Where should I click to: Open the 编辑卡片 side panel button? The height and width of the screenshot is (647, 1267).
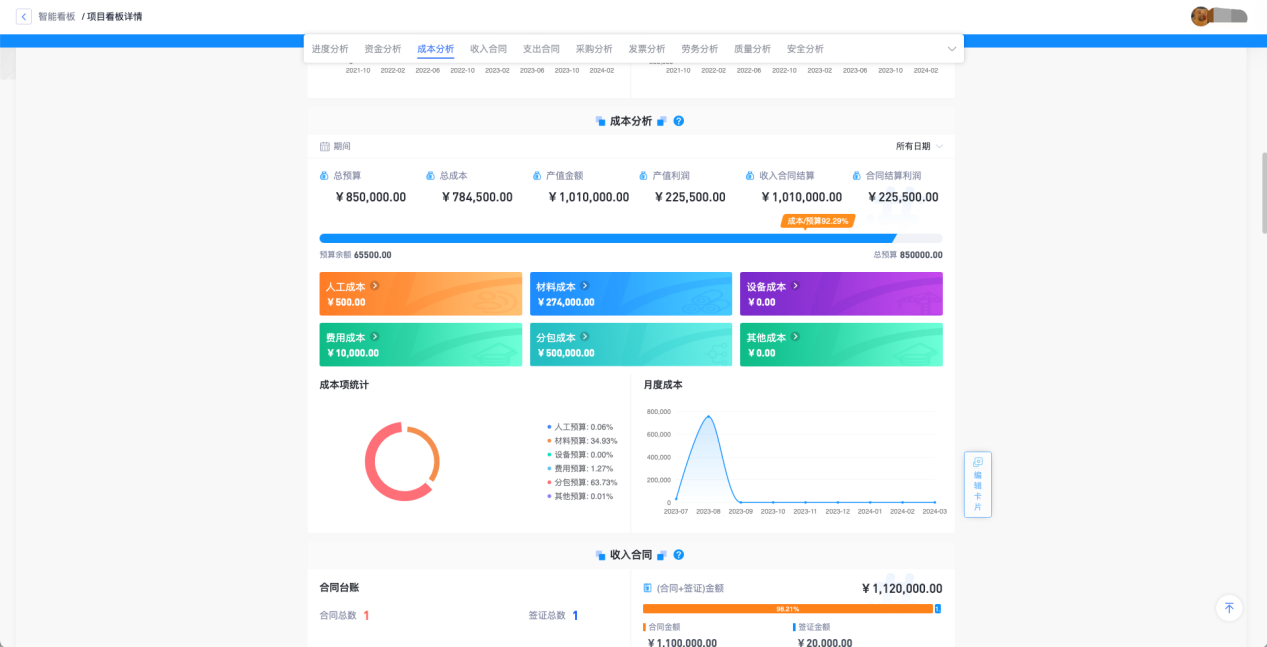[x=978, y=485]
